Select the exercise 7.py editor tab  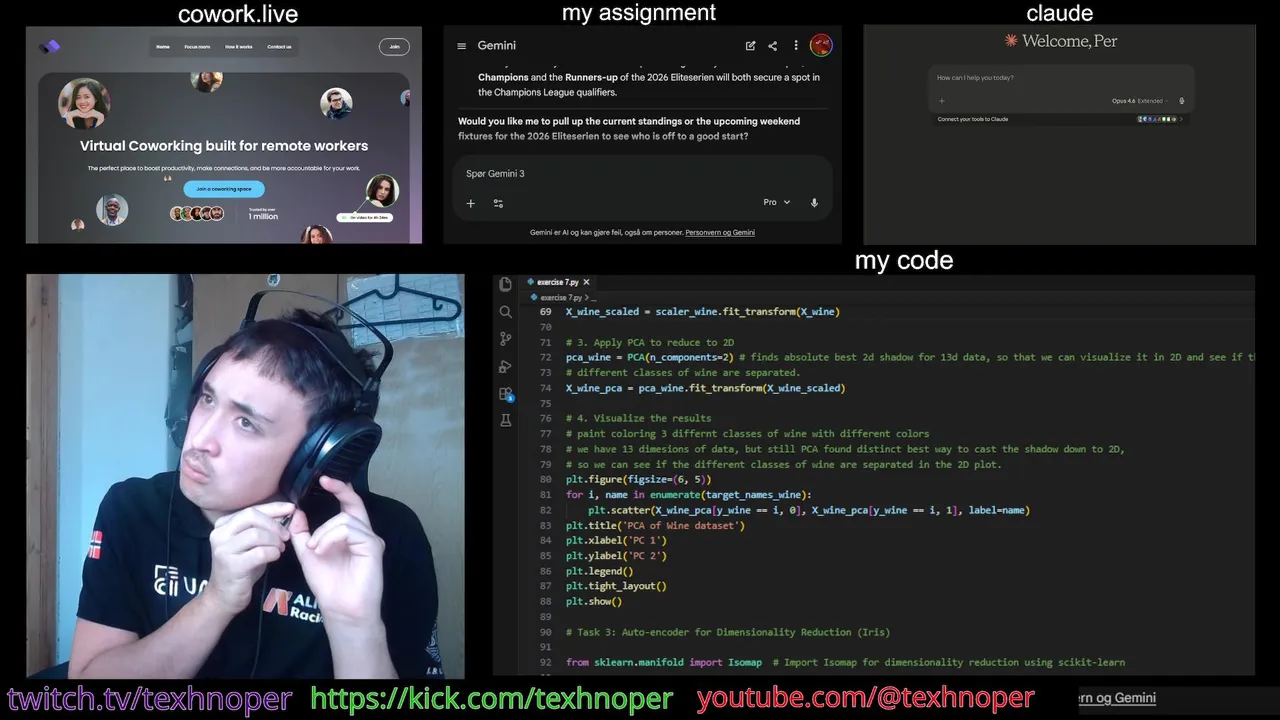pyautogui.click(x=560, y=282)
